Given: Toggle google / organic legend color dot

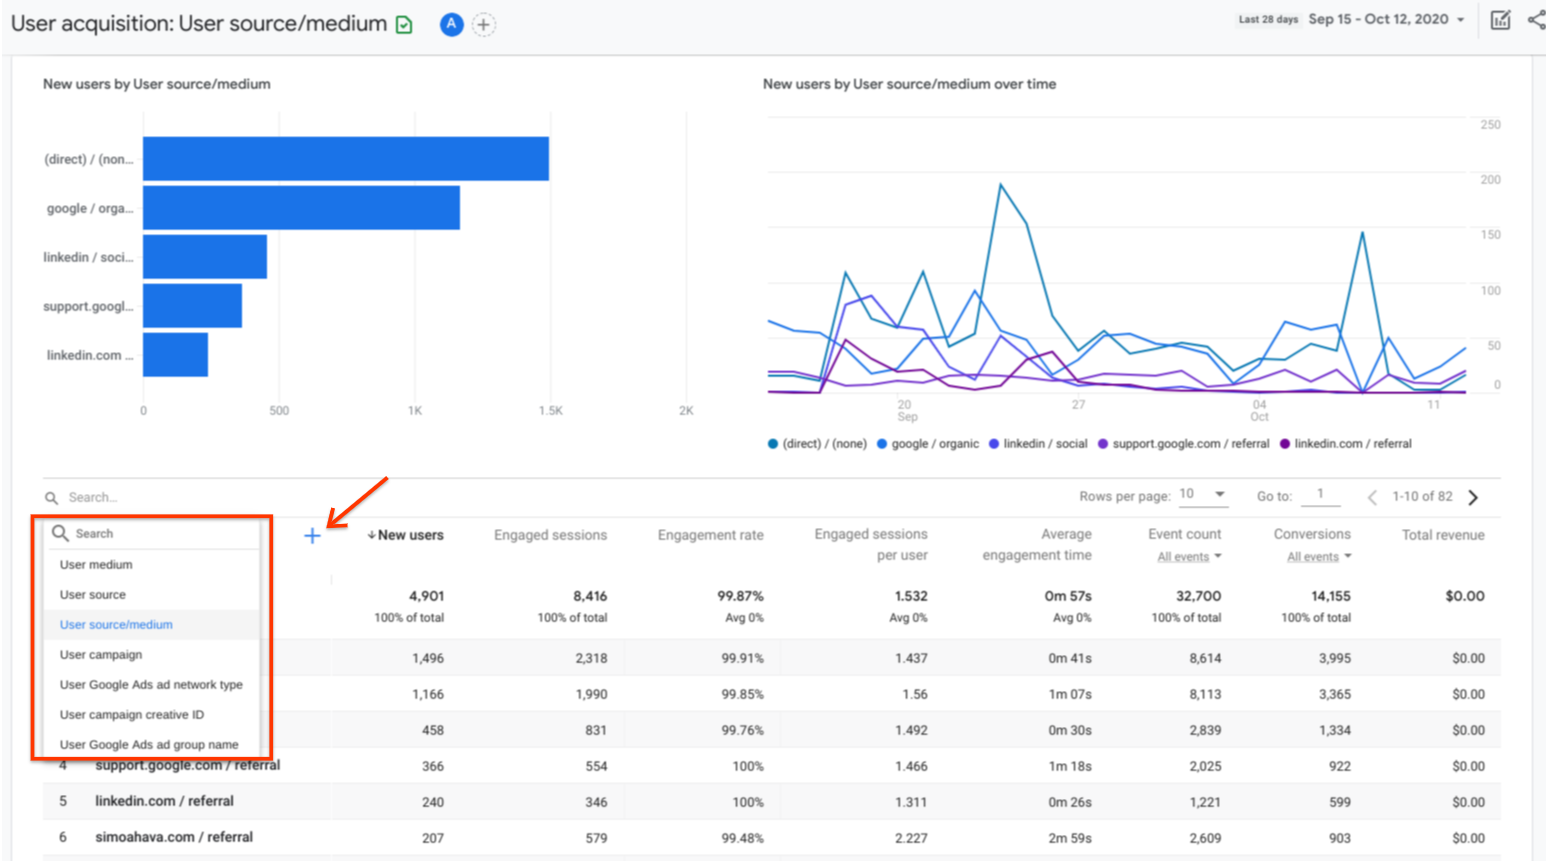Looking at the screenshot, I should point(882,444).
